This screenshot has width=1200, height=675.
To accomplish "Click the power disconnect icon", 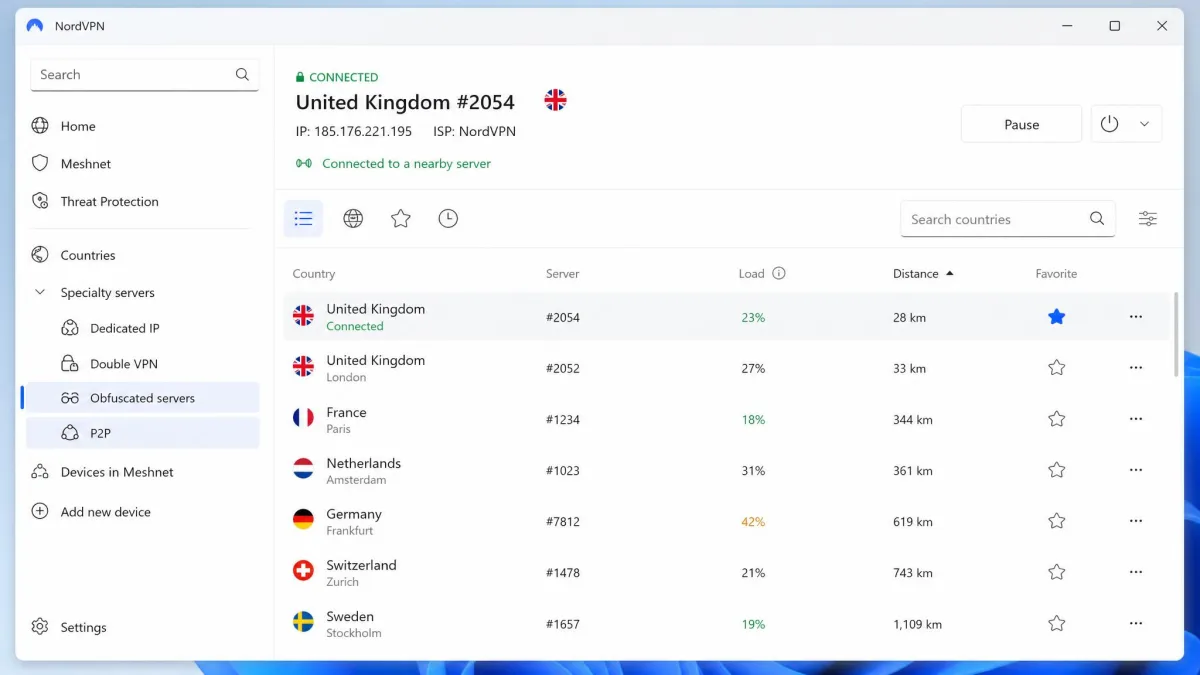I will (1109, 124).
